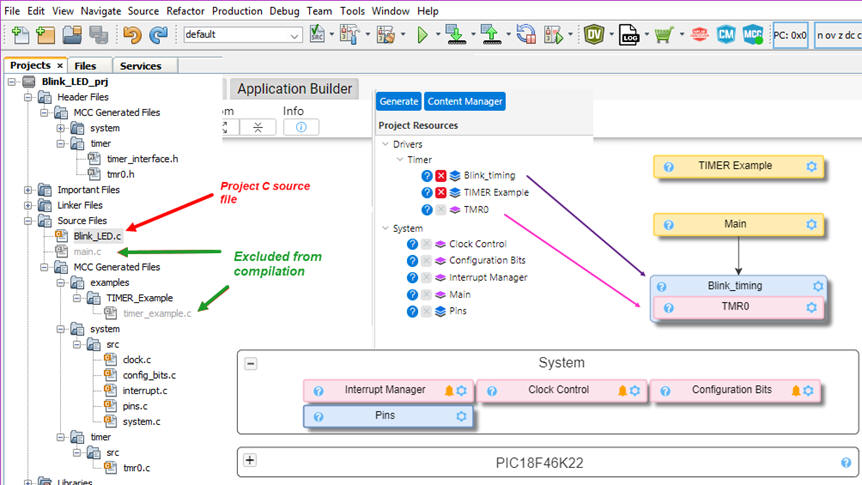Open the Refactor menu
This screenshot has height=485, width=862.
(x=185, y=11)
